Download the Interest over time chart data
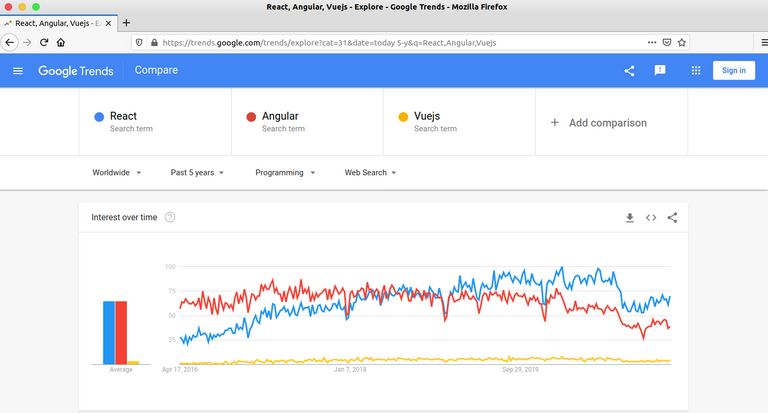 pyautogui.click(x=630, y=217)
